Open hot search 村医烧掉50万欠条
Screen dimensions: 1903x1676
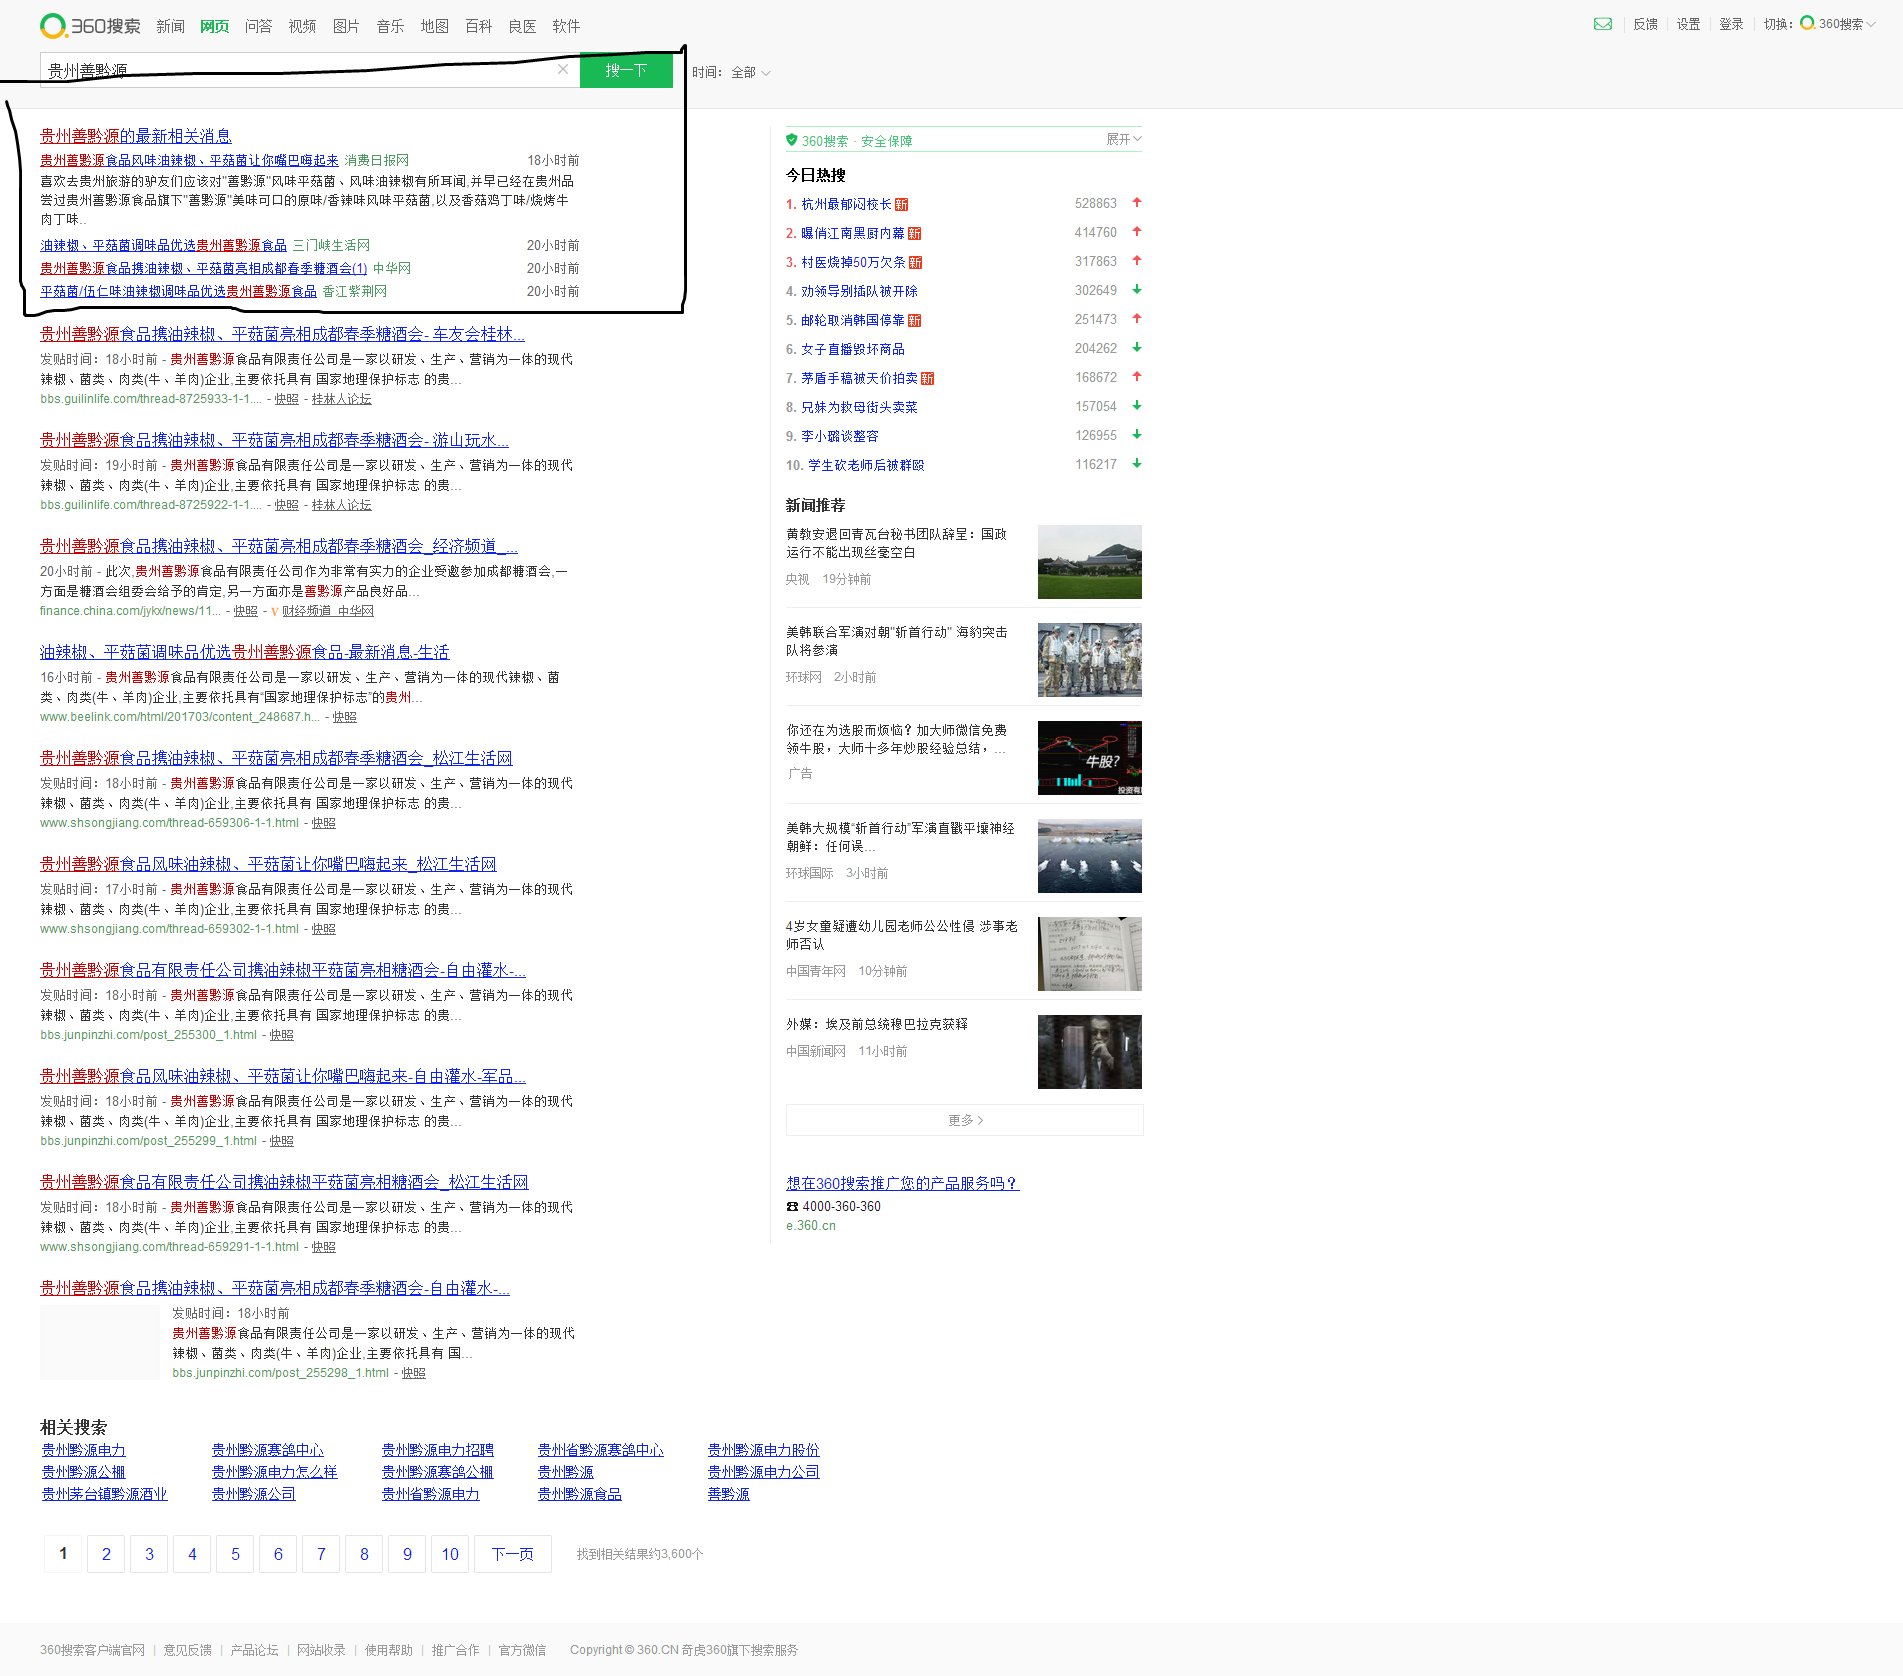click(x=853, y=262)
